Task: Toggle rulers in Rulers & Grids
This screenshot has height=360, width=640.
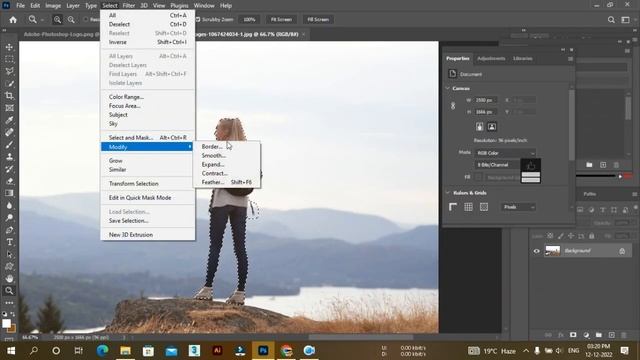Action: (453, 207)
